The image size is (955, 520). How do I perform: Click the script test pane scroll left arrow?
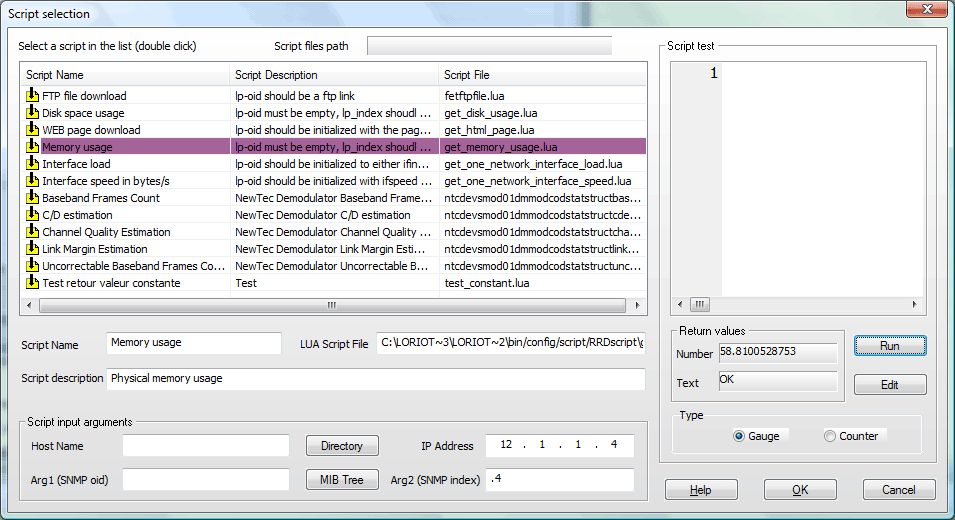pyautogui.click(x=680, y=304)
